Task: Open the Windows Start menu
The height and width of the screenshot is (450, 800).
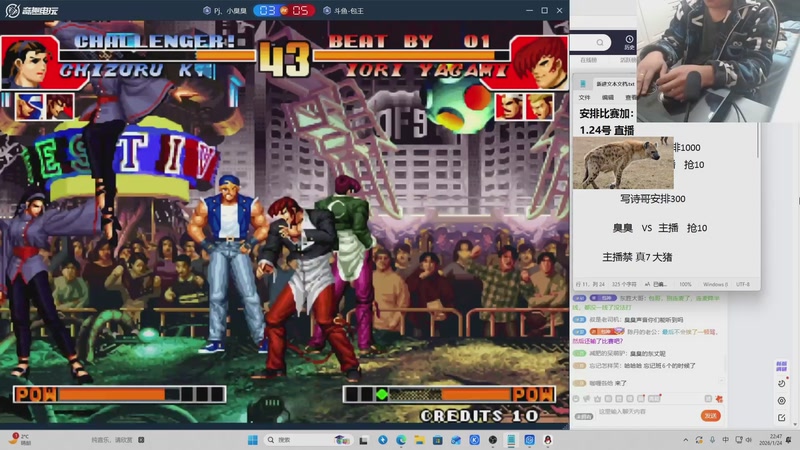Action: click(x=253, y=440)
